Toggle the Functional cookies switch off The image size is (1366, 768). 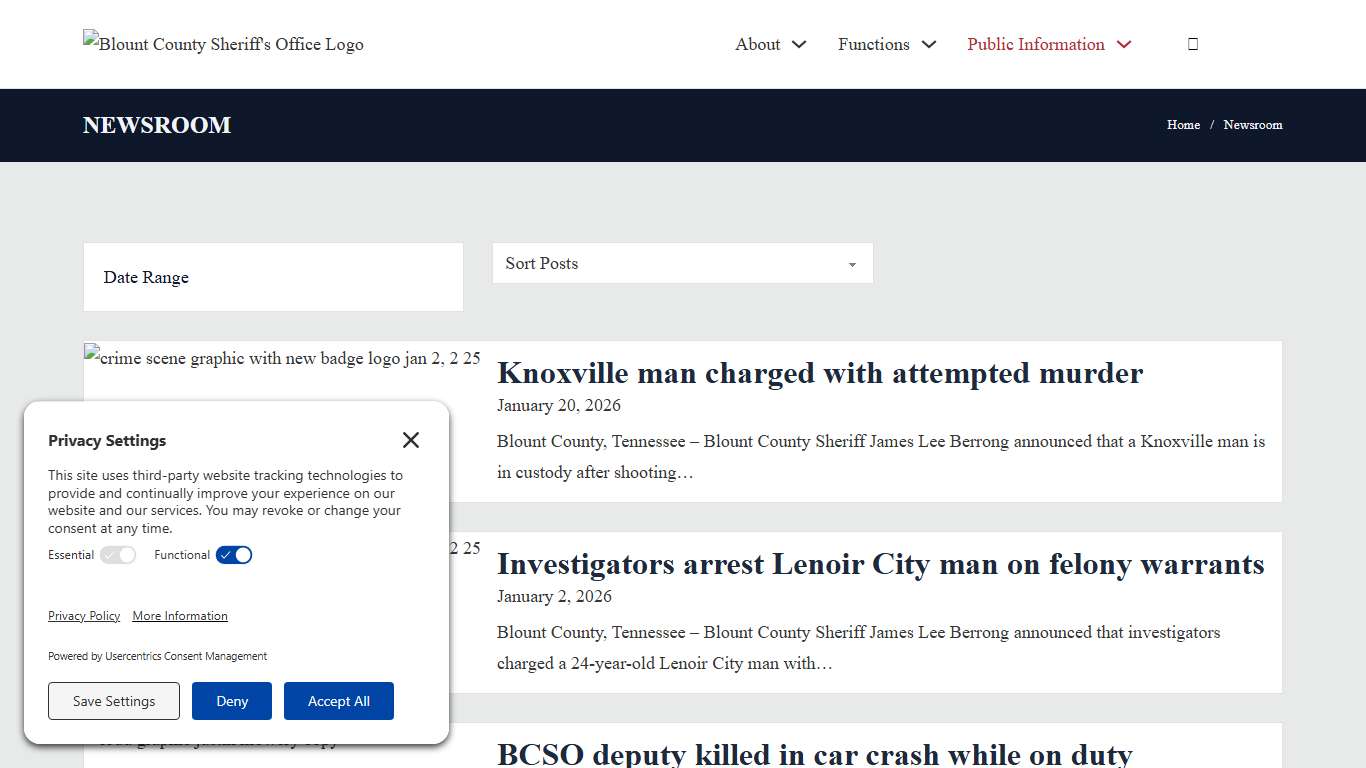pyautogui.click(x=233, y=555)
